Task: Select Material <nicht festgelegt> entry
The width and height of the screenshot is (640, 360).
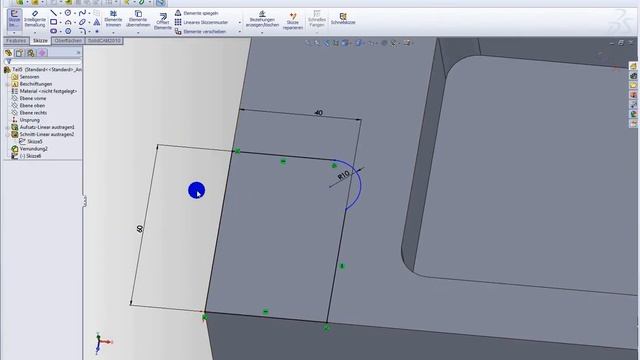Action: coord(48,91)
